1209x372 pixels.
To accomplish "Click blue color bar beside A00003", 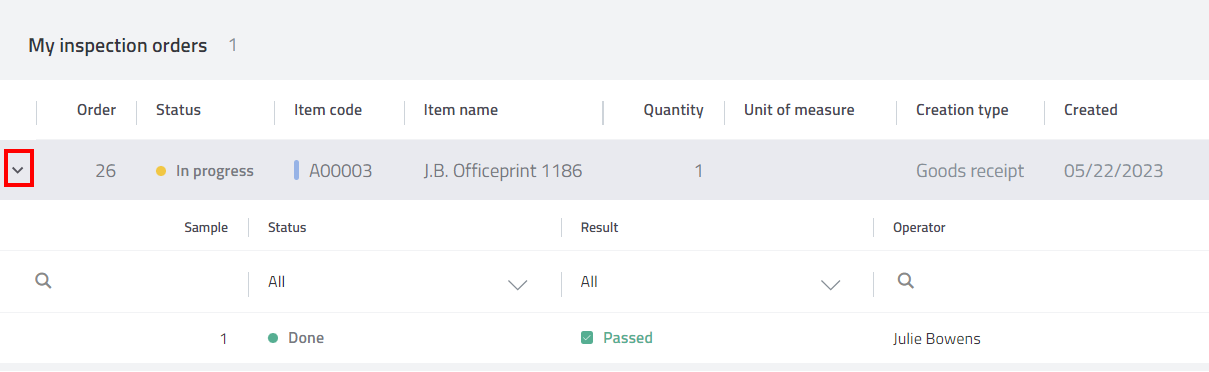I will click(297, 170).
